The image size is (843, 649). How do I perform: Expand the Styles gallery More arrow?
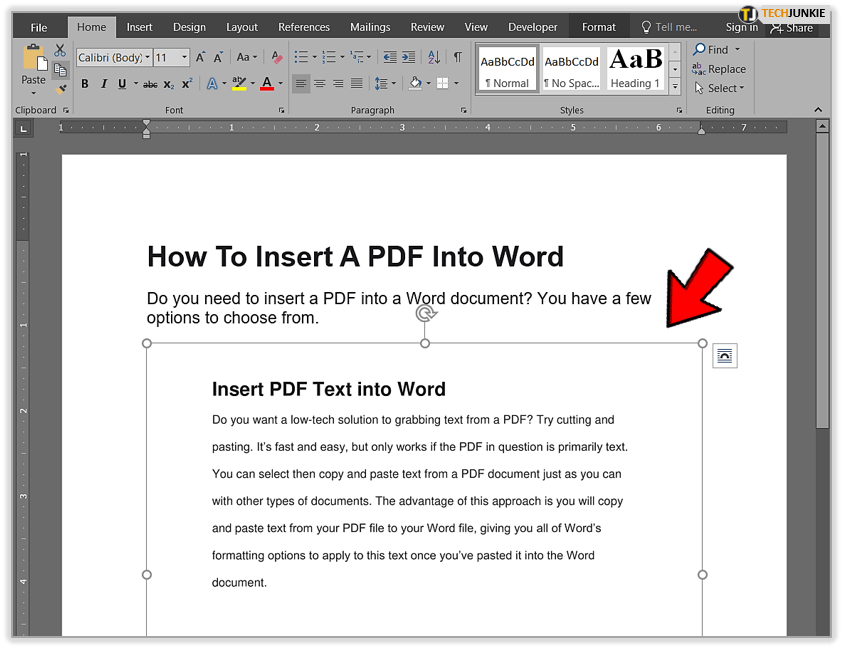coord(675,88)
